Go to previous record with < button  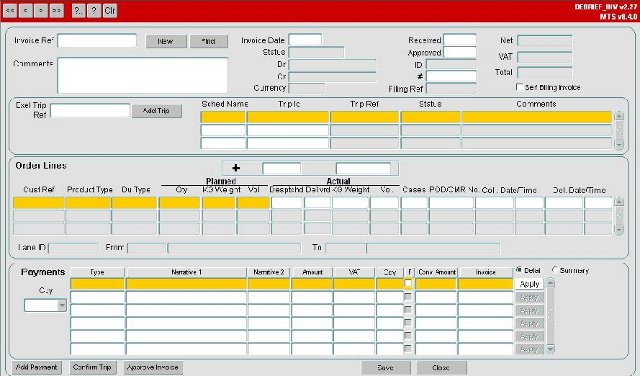[26, 10]
